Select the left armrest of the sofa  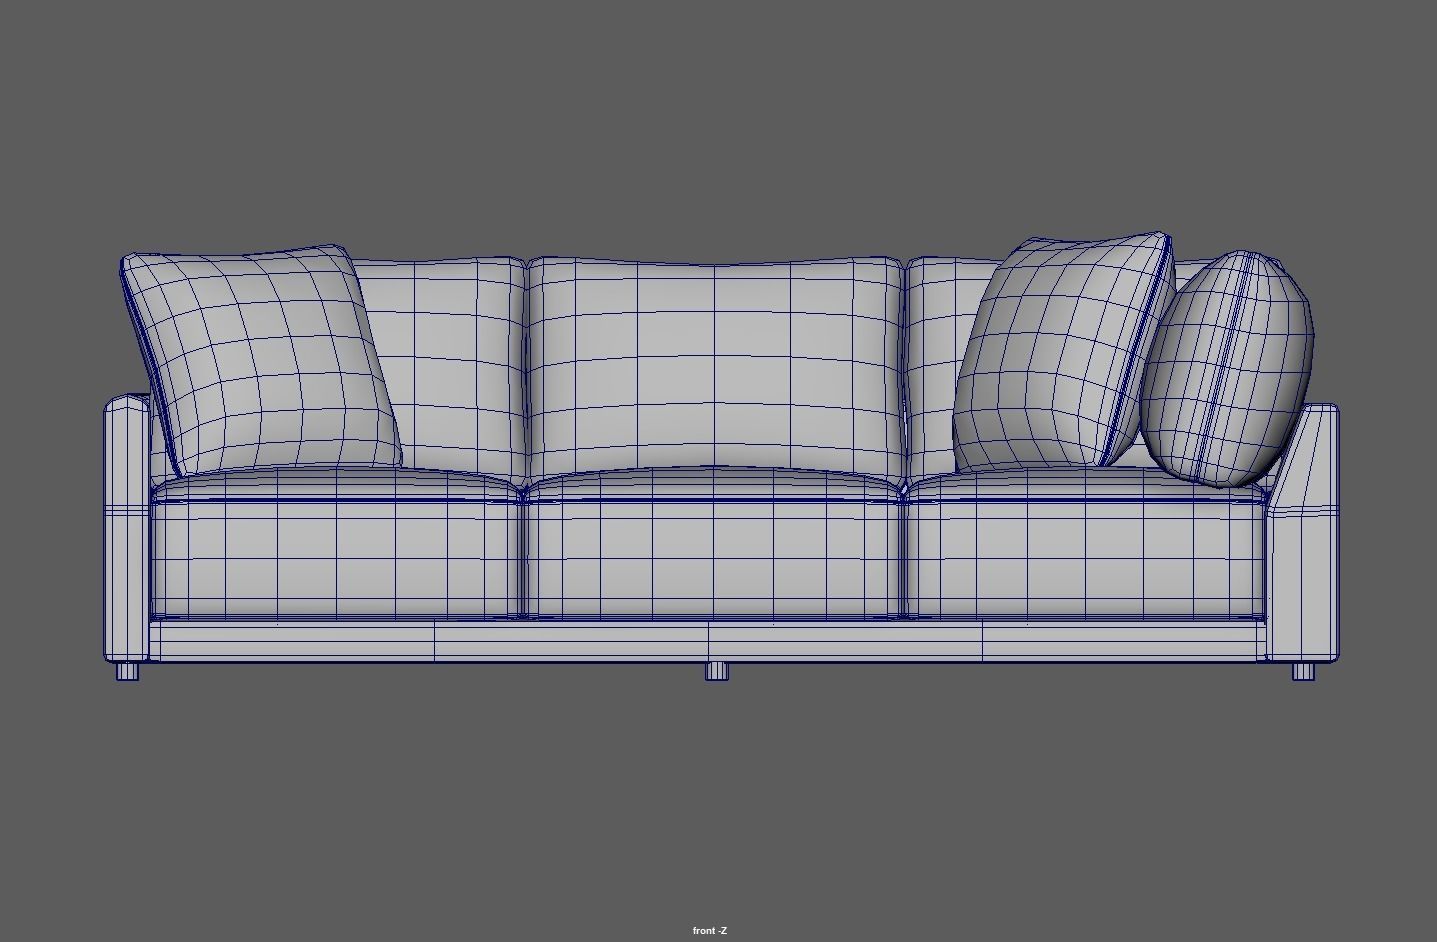click(127, 529)
